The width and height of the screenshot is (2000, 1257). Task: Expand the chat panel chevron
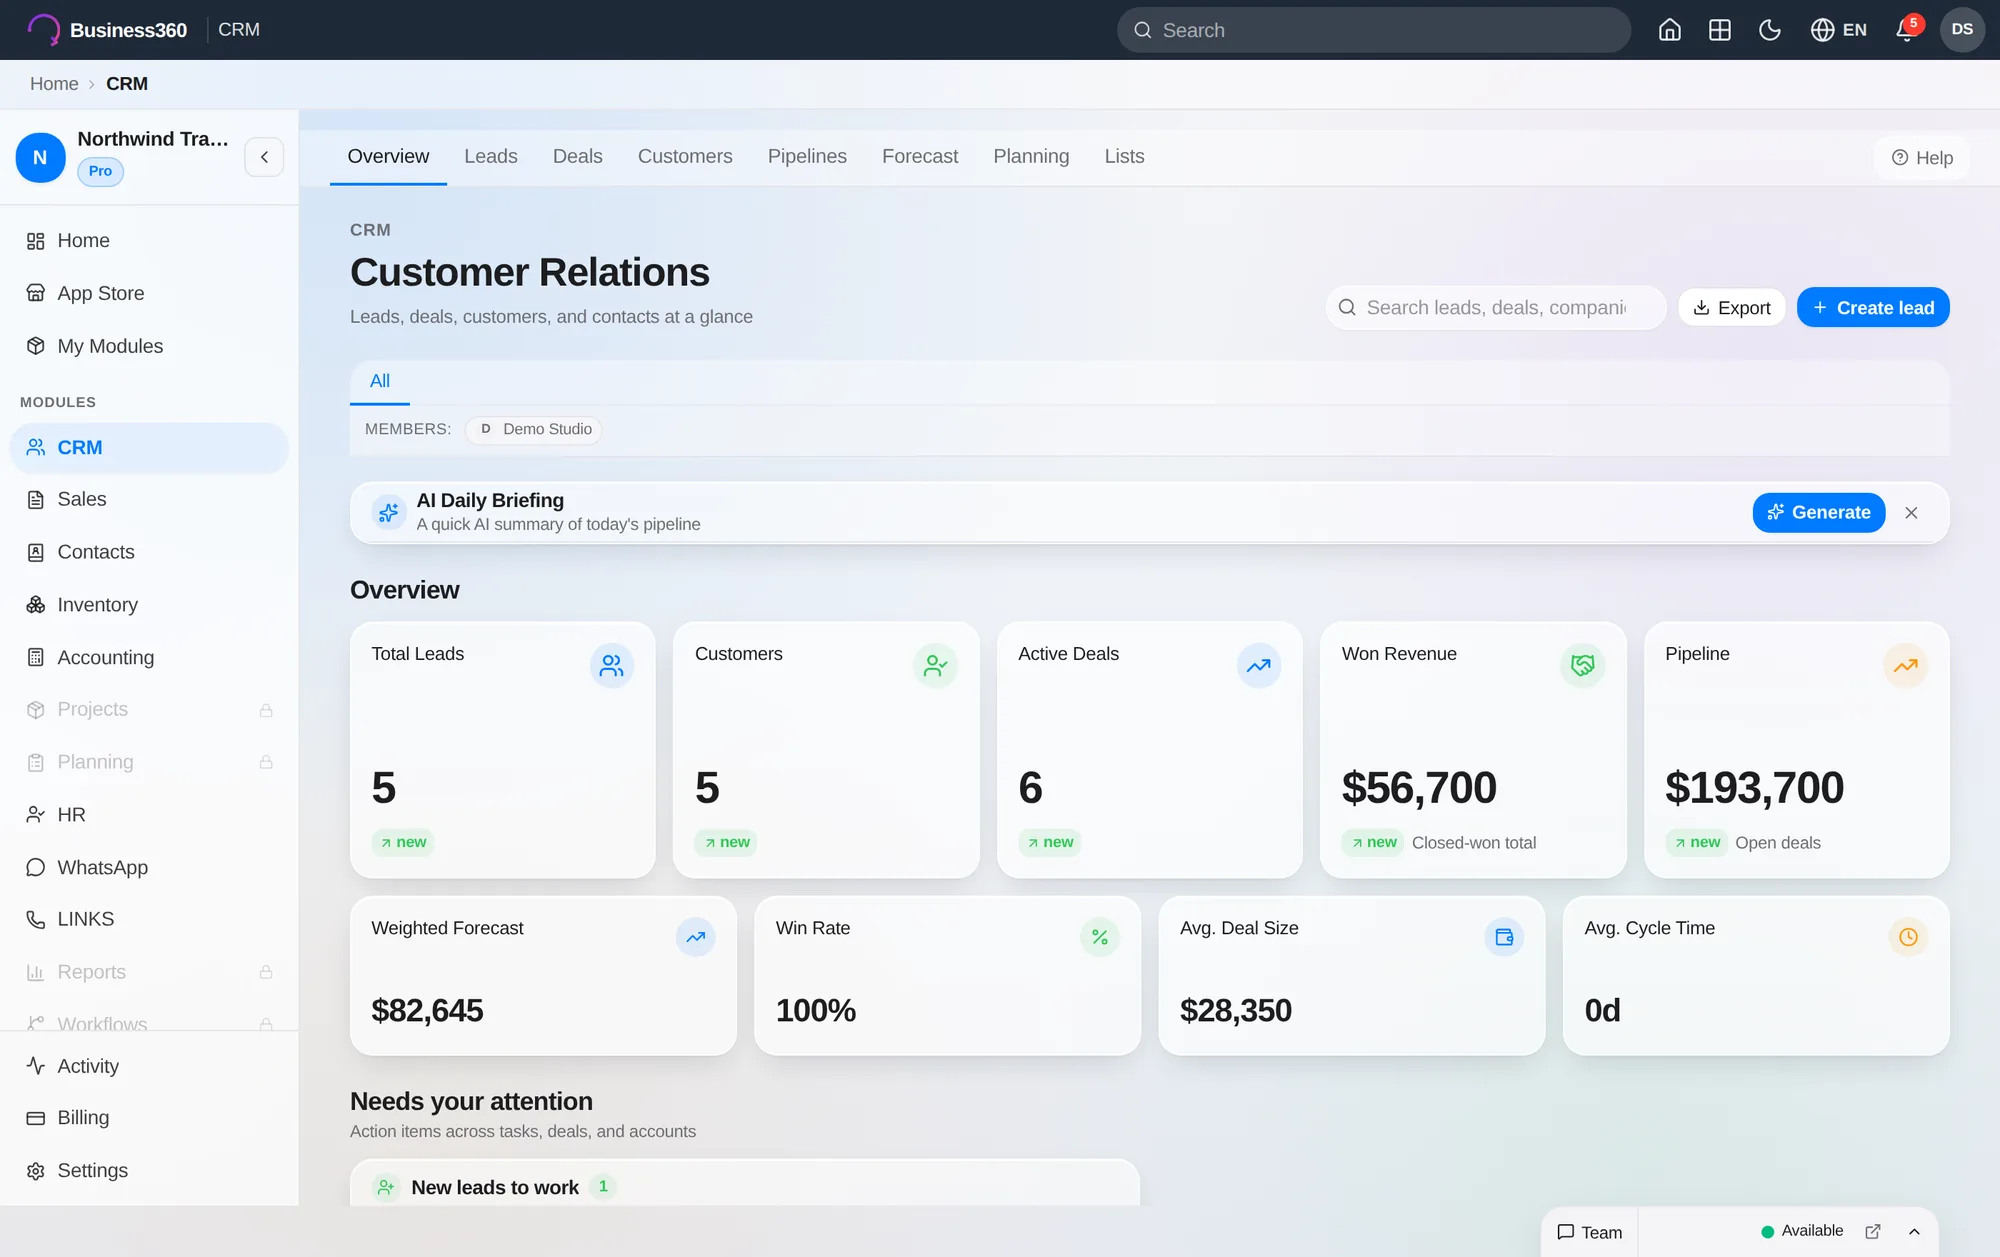point(1914,1231)
